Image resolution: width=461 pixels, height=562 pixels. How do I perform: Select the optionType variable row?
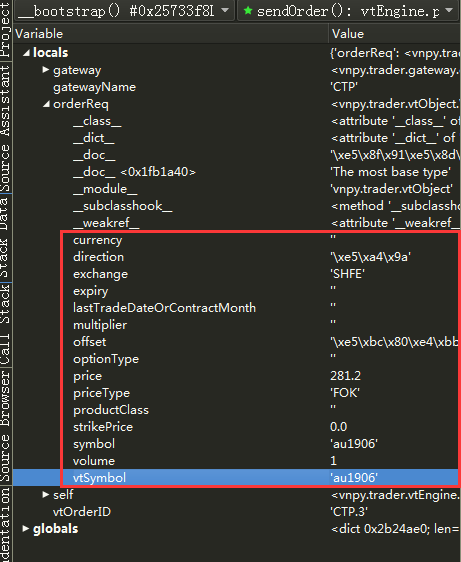pyautogui.click(x=237, y=359)
